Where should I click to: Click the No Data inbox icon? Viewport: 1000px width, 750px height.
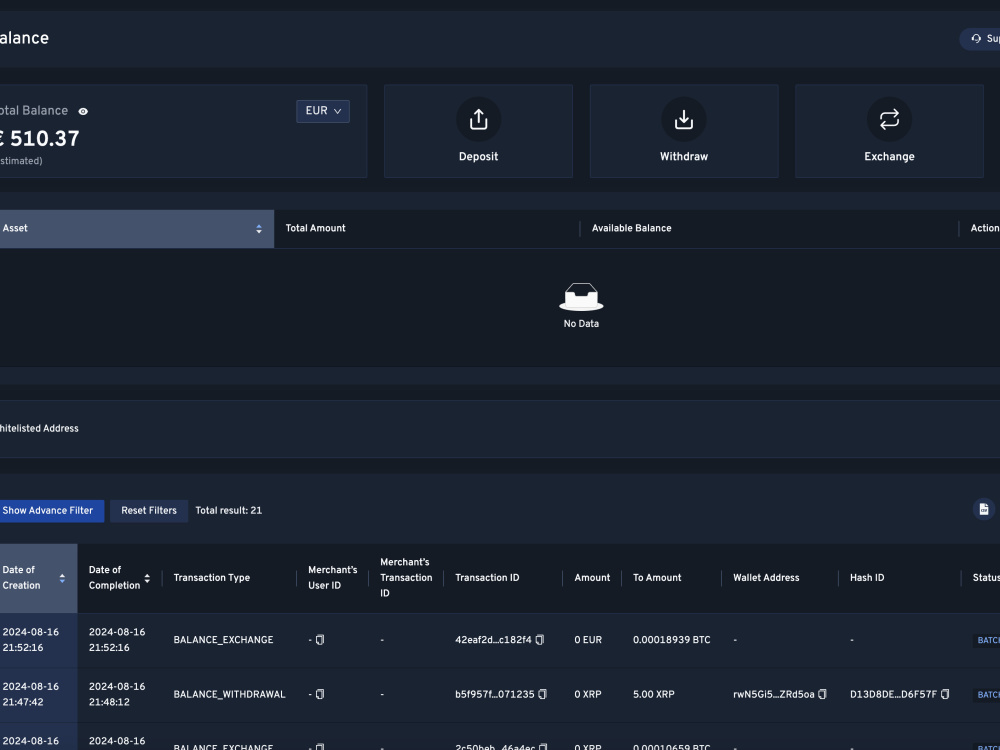pos(581,297)
